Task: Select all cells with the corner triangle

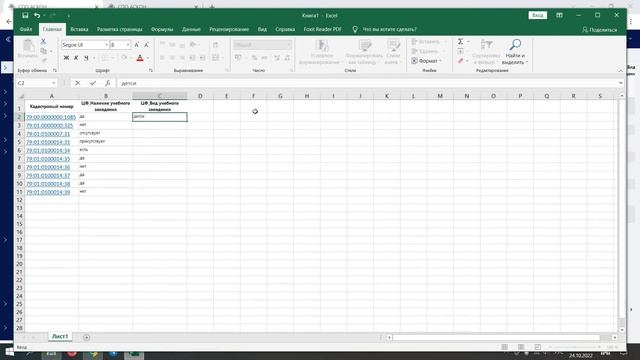Action: pyautogui.click(x=20, y=96)
